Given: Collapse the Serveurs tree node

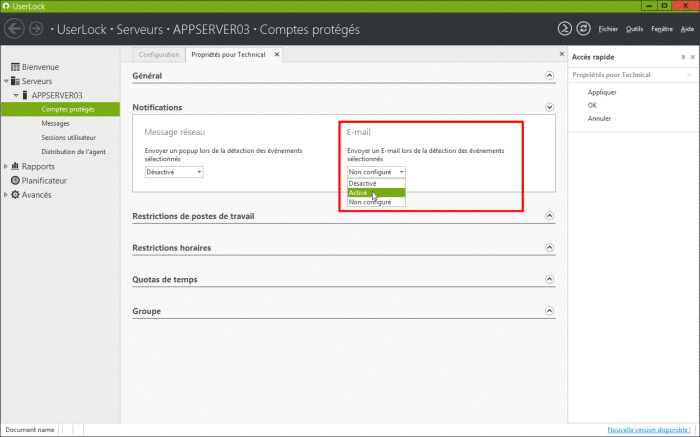Looking at the screenshot, I should (x=6, y=81).
